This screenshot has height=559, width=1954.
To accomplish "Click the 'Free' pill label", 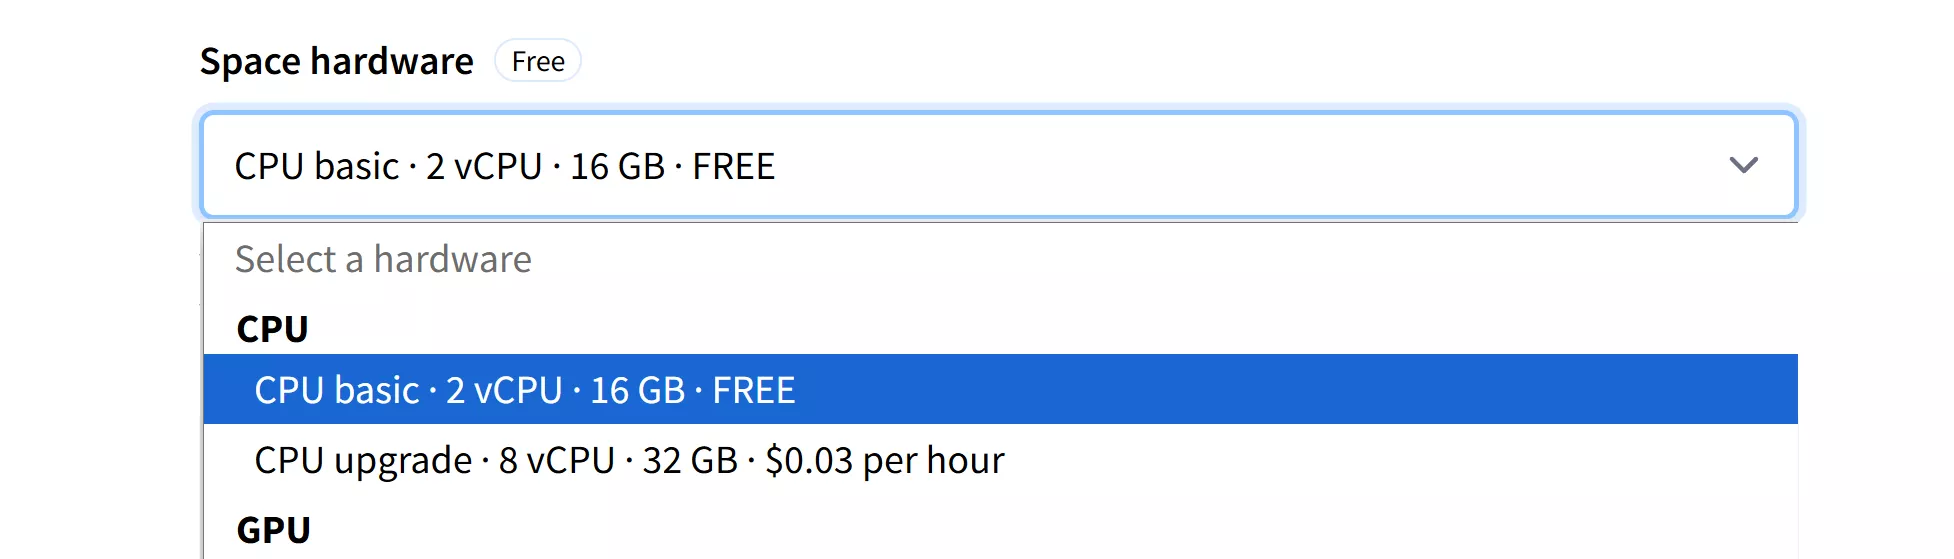I will [538, 61].
